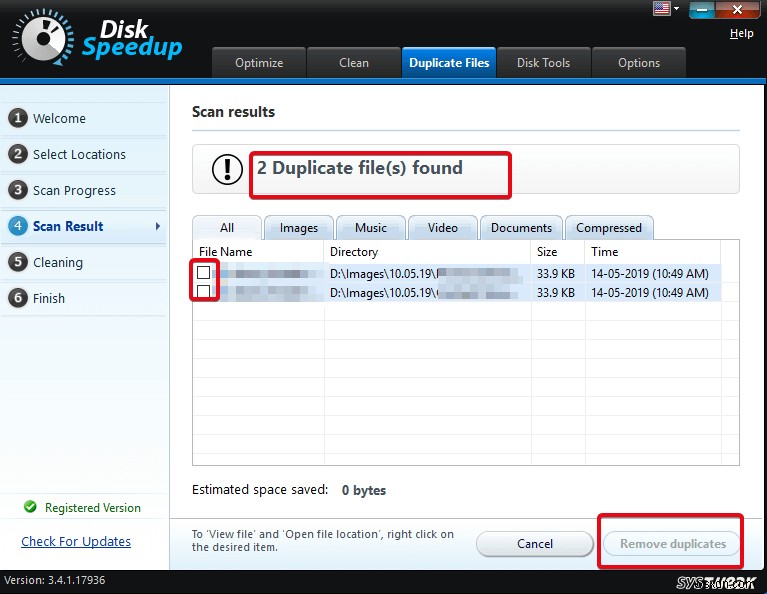Sort by Time column header

(653, 251)
